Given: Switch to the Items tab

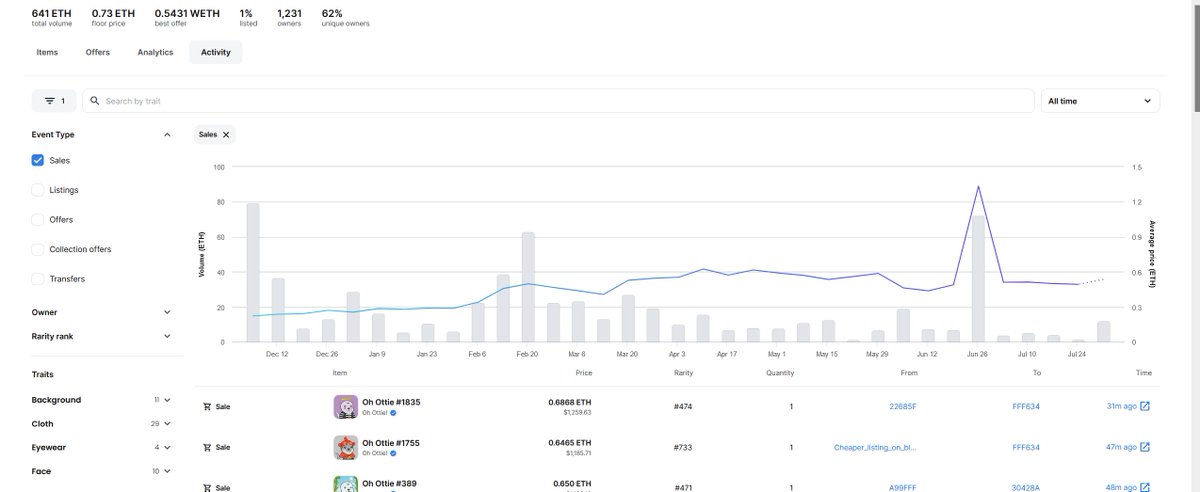Looking at the screenshot, I should click(47, 52).
